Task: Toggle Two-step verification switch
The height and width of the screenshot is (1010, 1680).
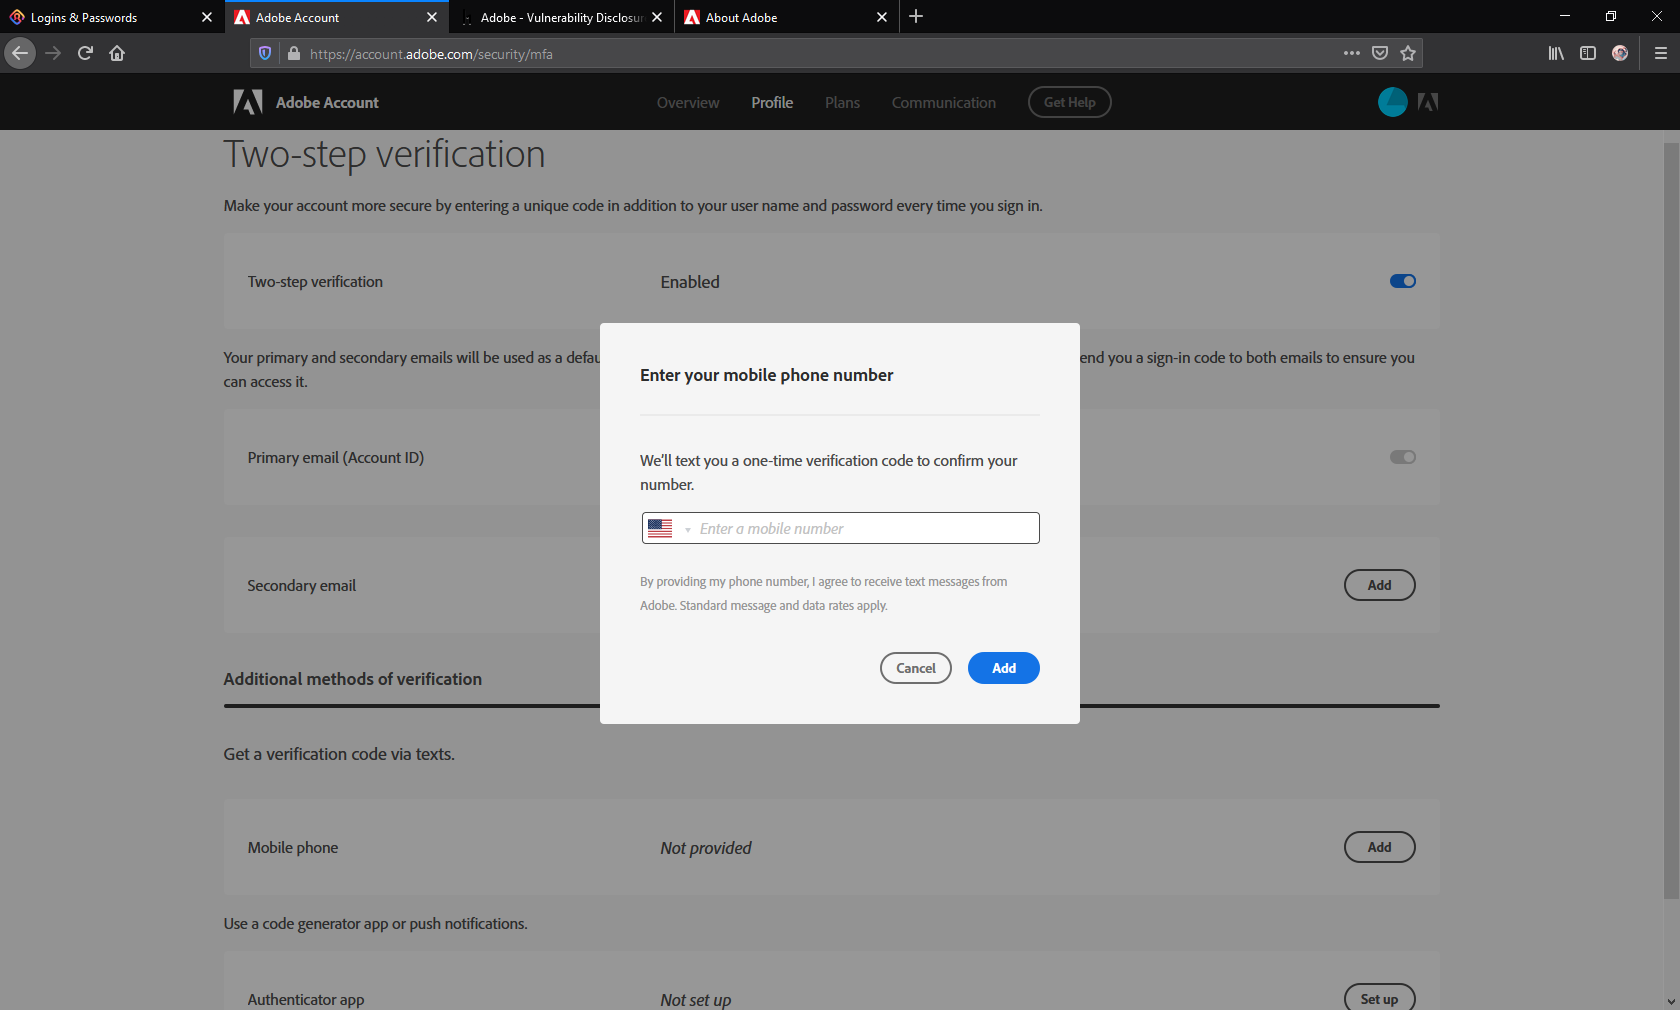Action: (x=1403, y=281)
